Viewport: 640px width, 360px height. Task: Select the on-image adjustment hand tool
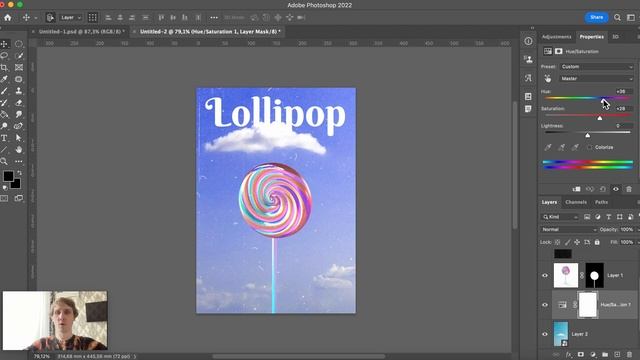coord(547,78)
